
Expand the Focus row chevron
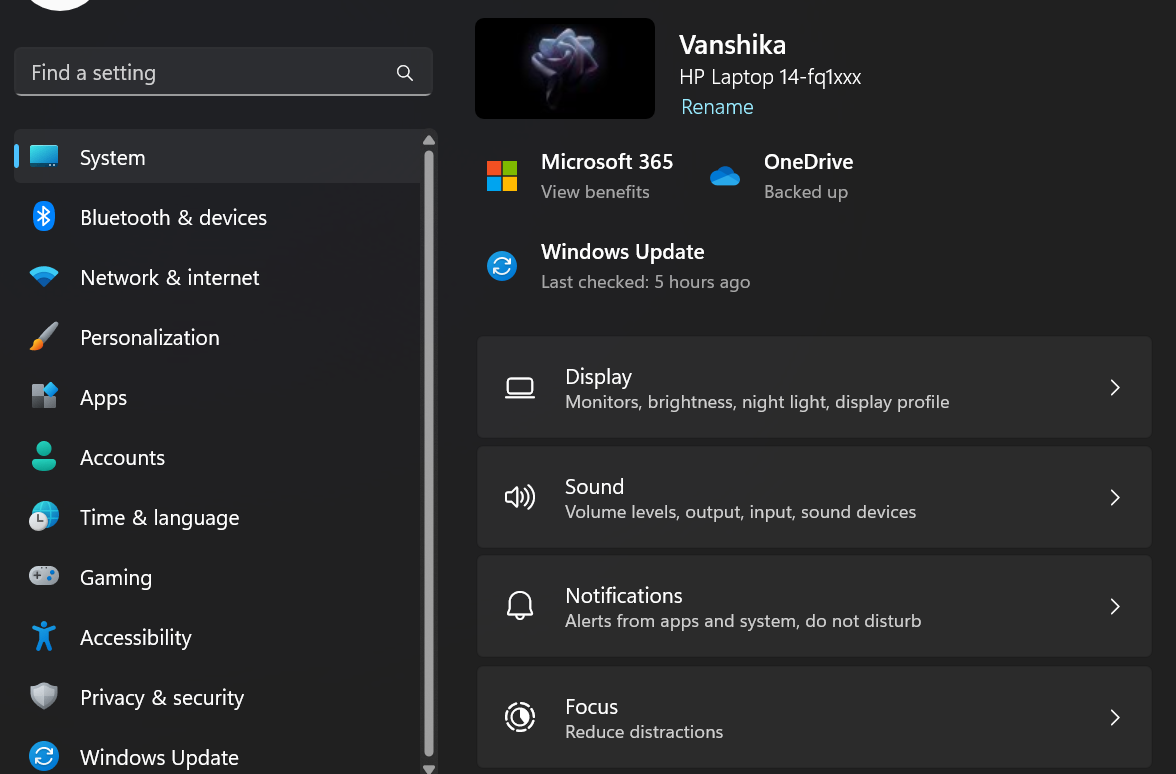1115,717
